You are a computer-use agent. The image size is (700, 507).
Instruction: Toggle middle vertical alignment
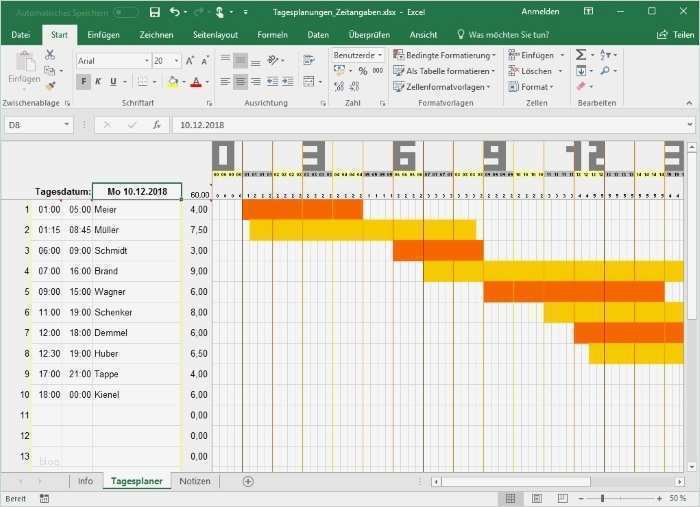tap(240, 60)
